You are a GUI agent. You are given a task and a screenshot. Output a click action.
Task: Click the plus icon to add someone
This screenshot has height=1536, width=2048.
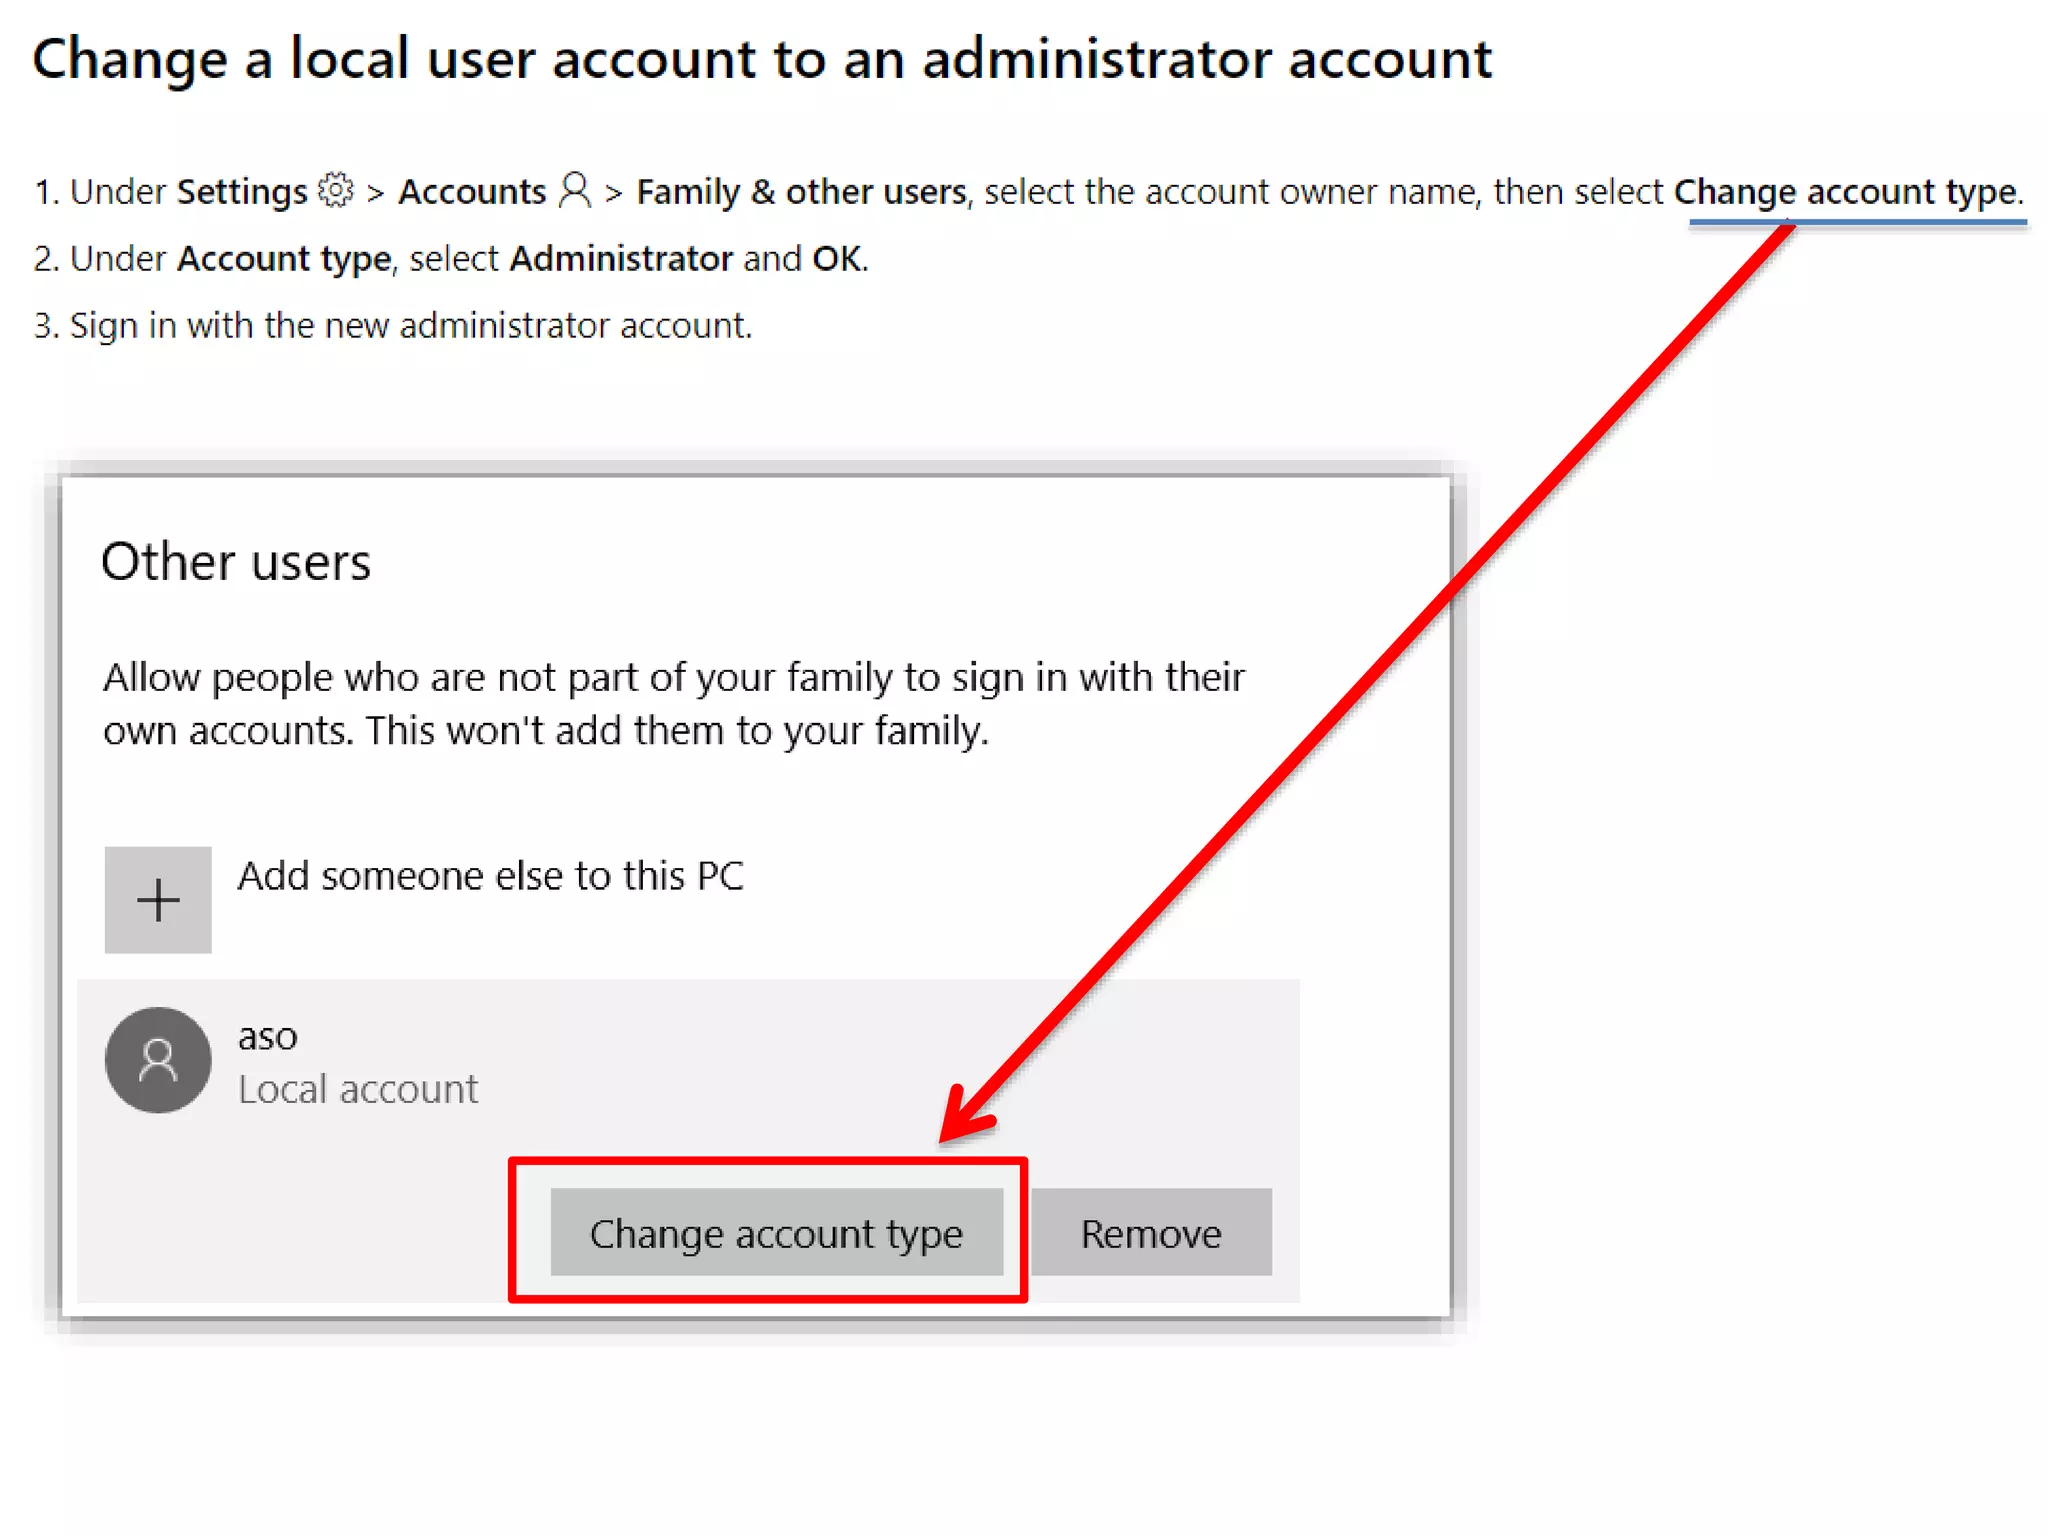(158, 899)
